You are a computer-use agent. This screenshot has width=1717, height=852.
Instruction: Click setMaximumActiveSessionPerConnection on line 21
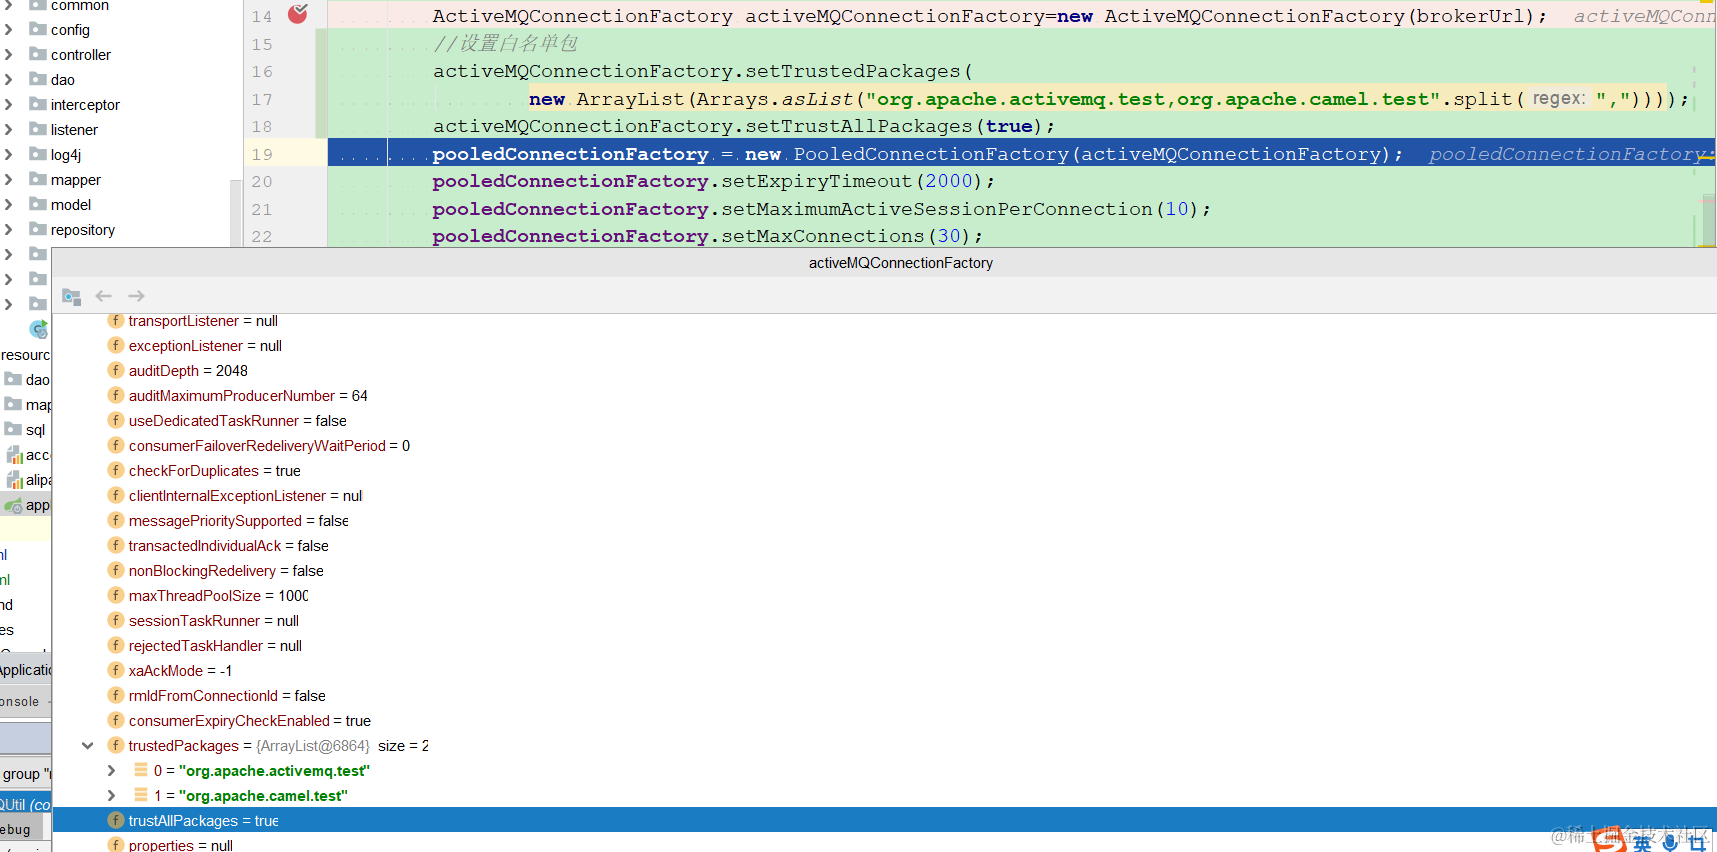937,209
